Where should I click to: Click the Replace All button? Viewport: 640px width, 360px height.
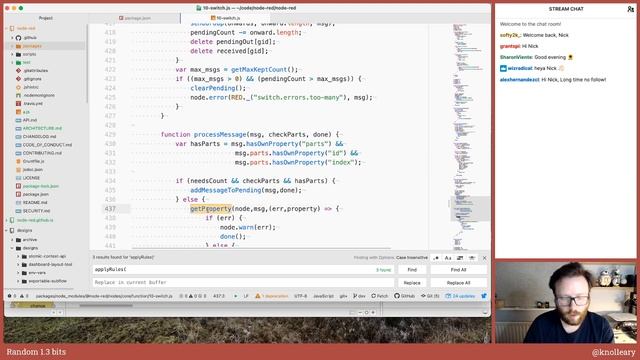click(458, 282)
